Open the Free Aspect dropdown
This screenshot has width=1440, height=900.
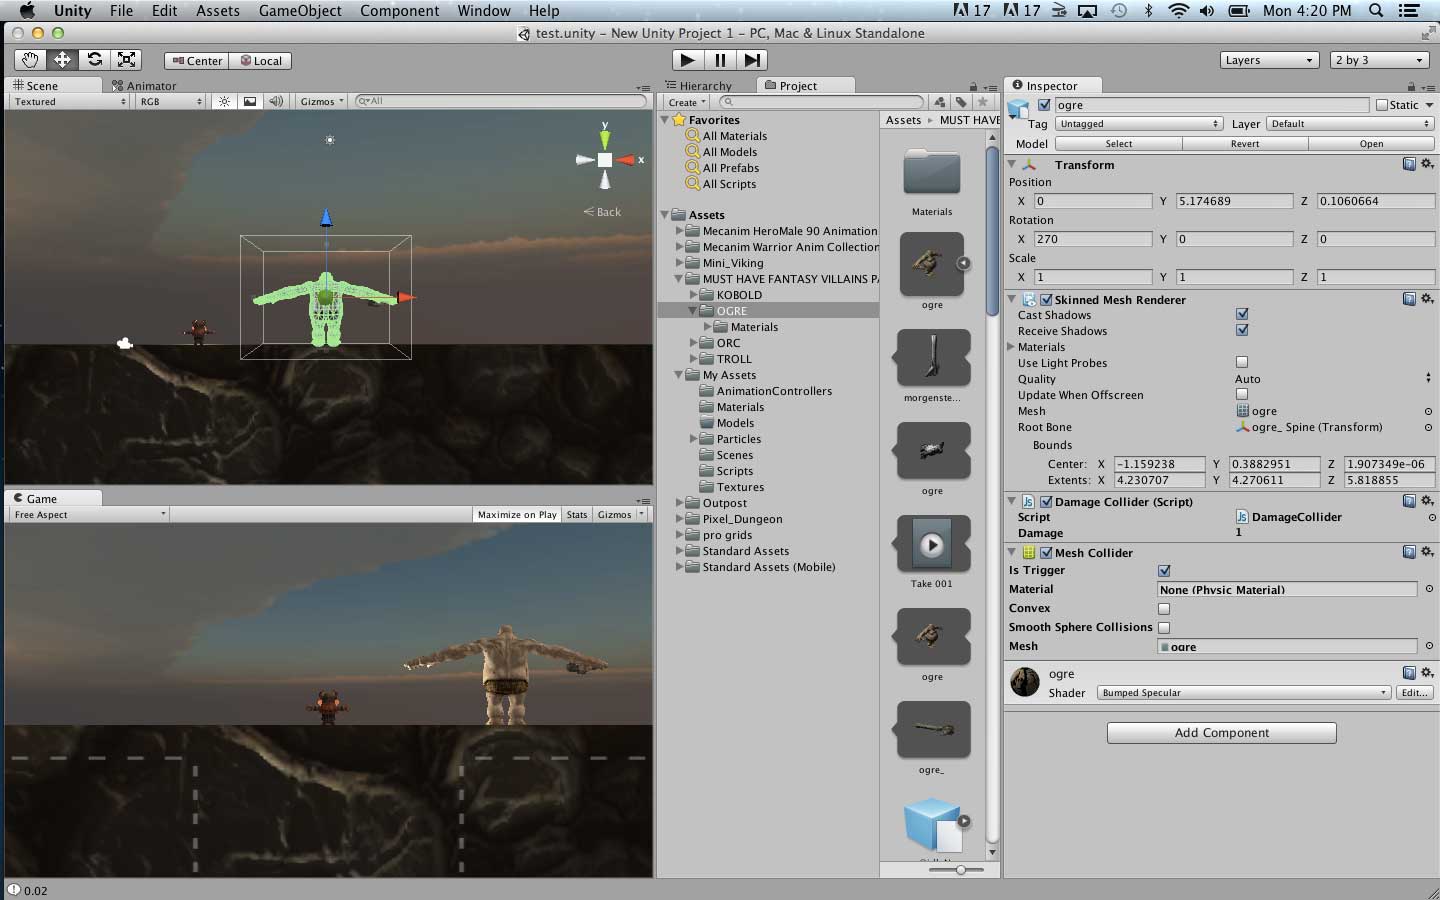[x=89, y=514]
